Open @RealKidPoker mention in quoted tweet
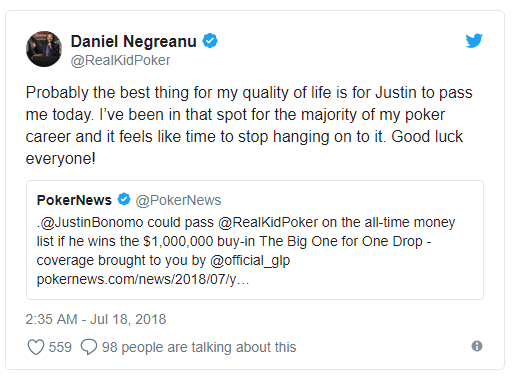The image size is (513, 376). pos(268,222)
